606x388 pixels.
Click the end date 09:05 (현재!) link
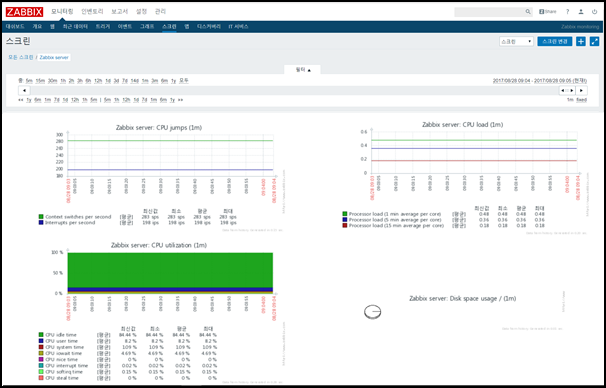click(x=560, y=81)
